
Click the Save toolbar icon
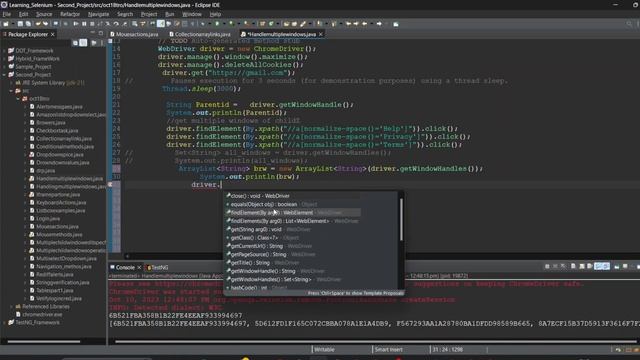20,24
